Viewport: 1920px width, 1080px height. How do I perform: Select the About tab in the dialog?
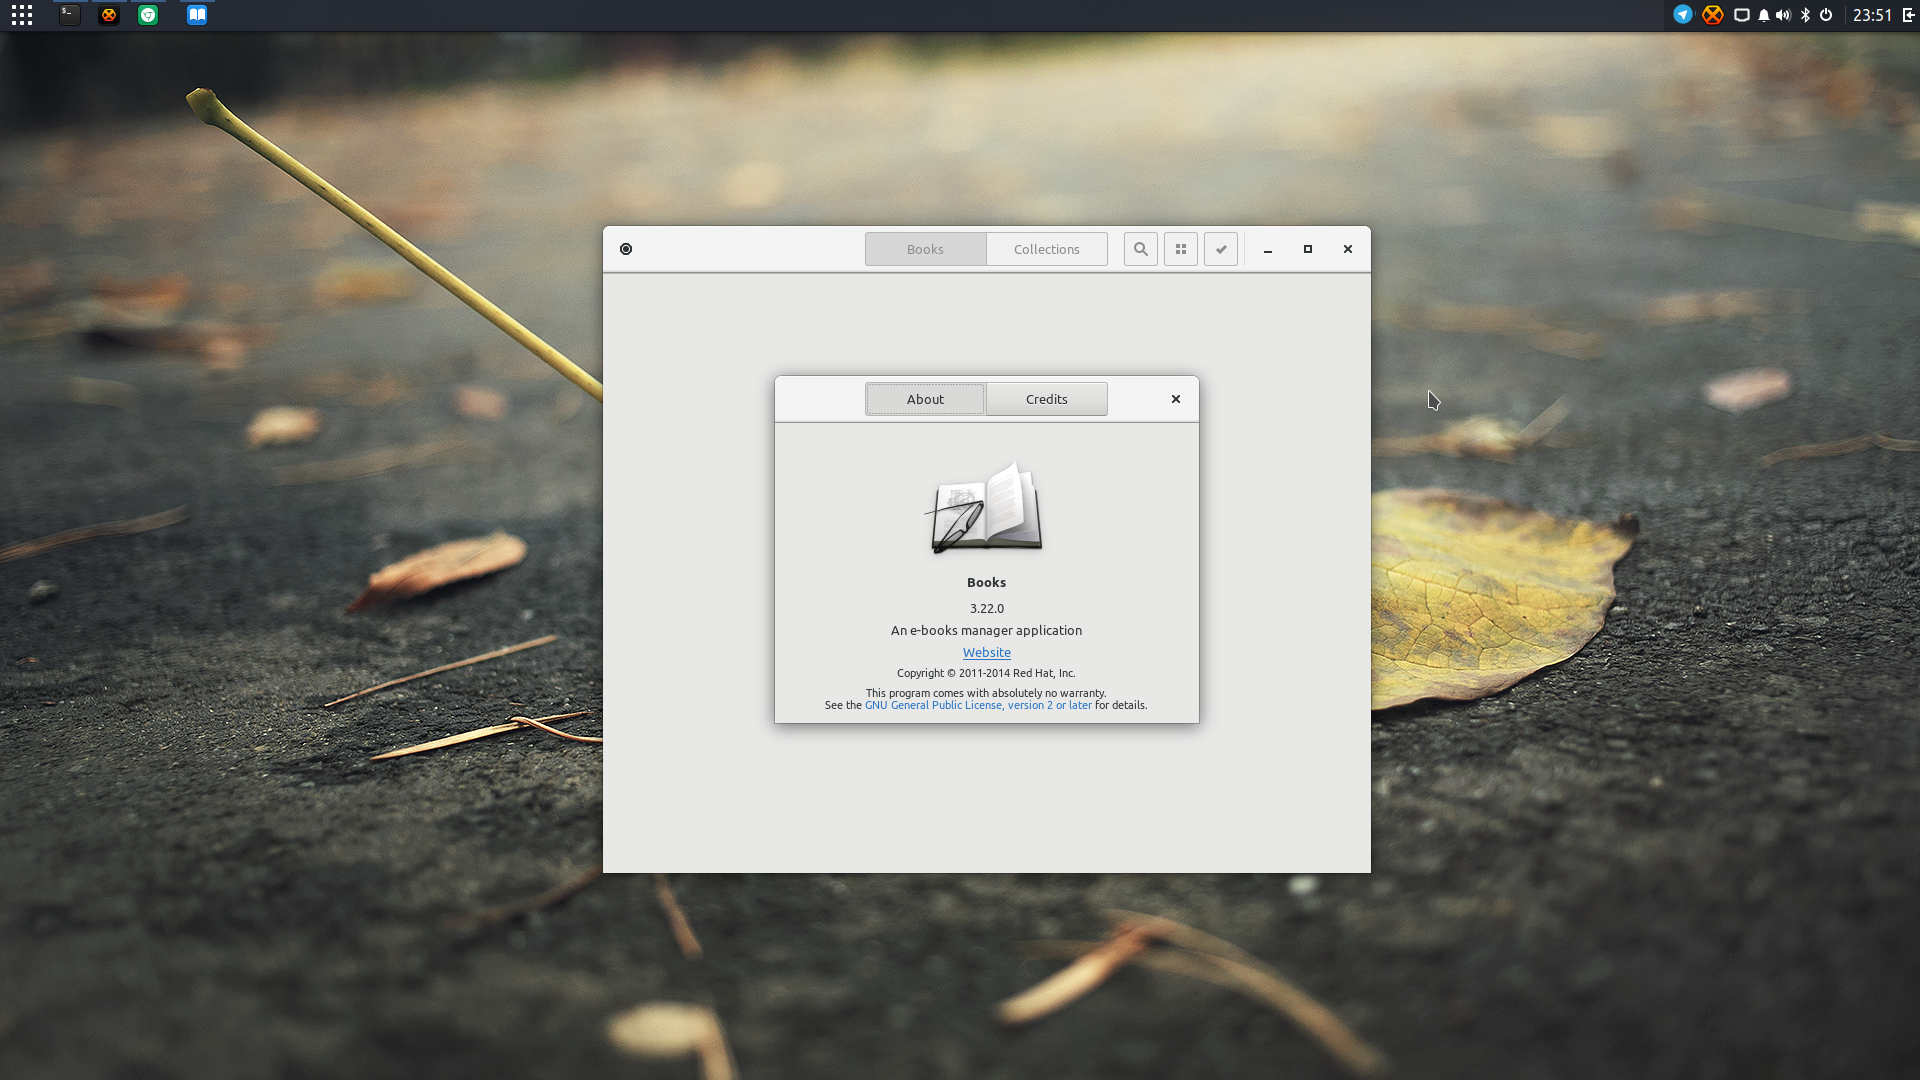click(x=925, y=399)
